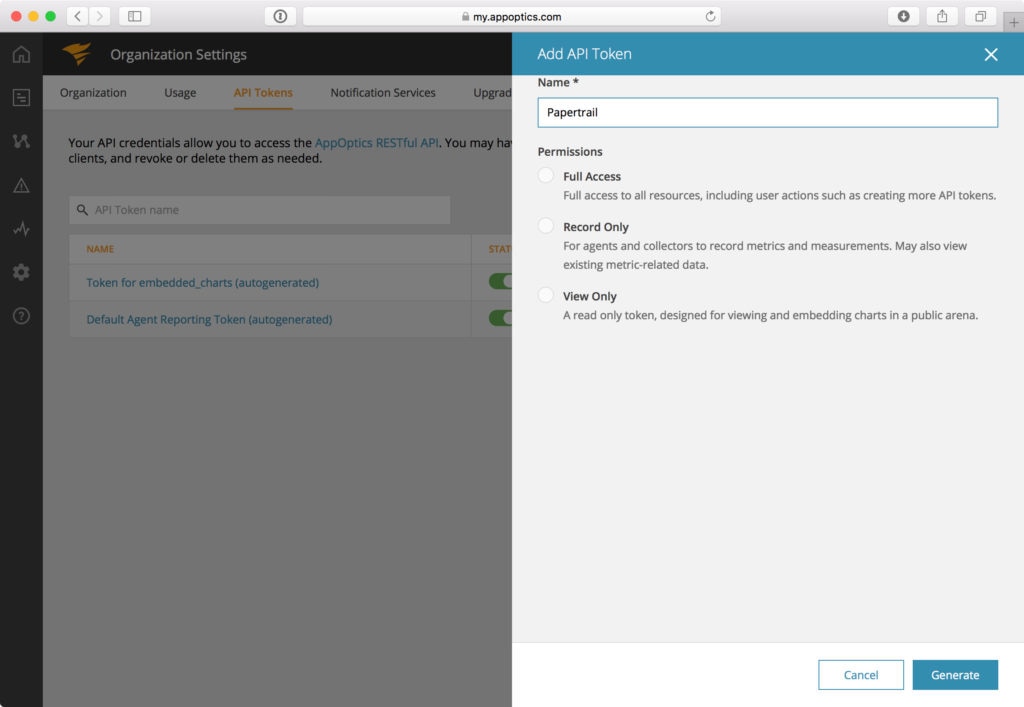Click the Name field containing Papertrail
This screenshot has width=1024, height=707.
[767, 112]
